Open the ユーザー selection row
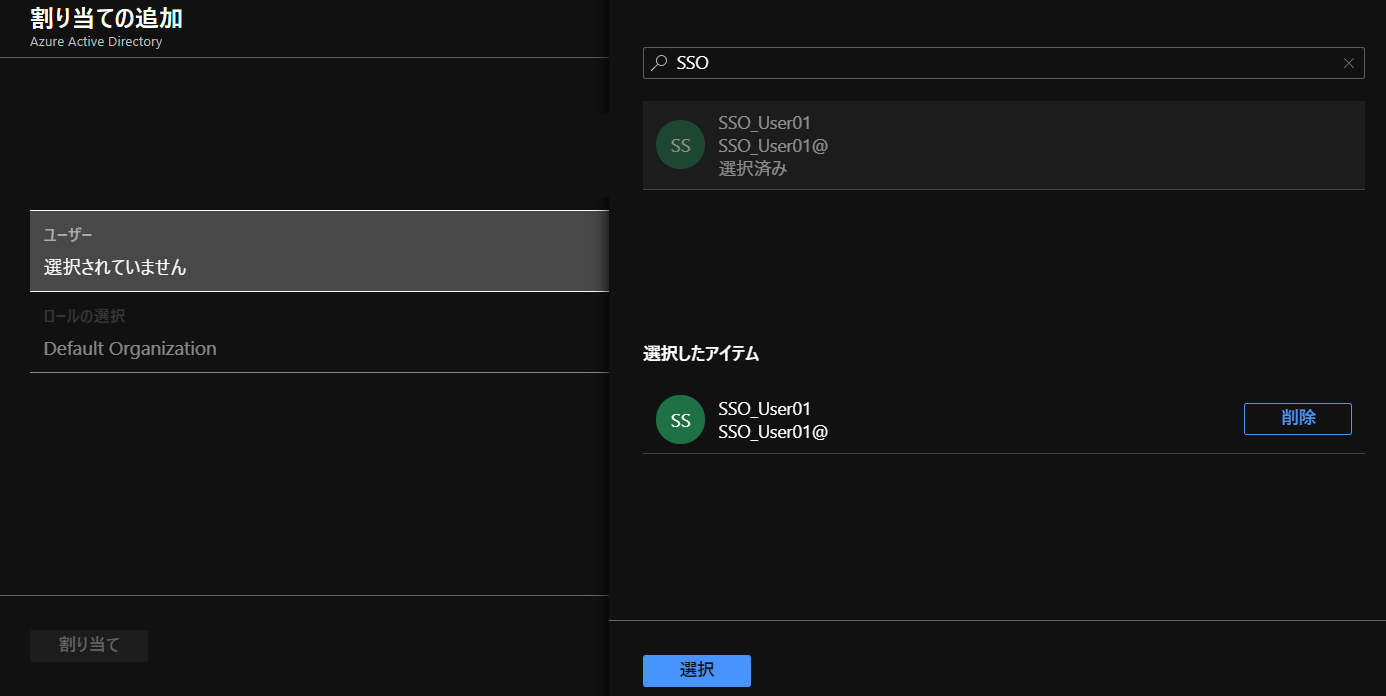 click(x=319, y=251)
